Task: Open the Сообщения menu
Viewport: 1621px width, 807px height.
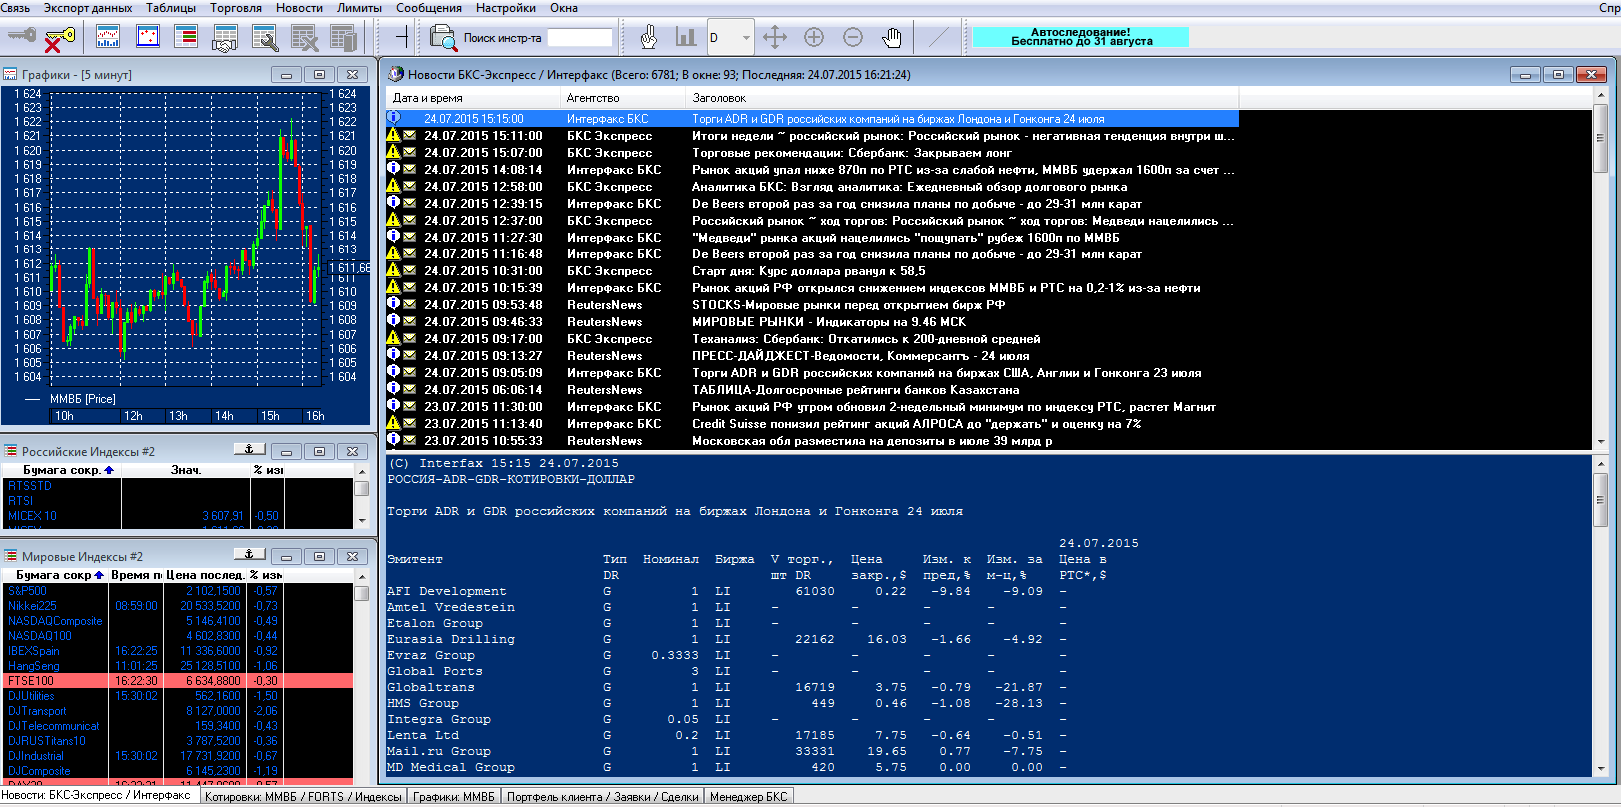Action: click(x=429, y=8)
